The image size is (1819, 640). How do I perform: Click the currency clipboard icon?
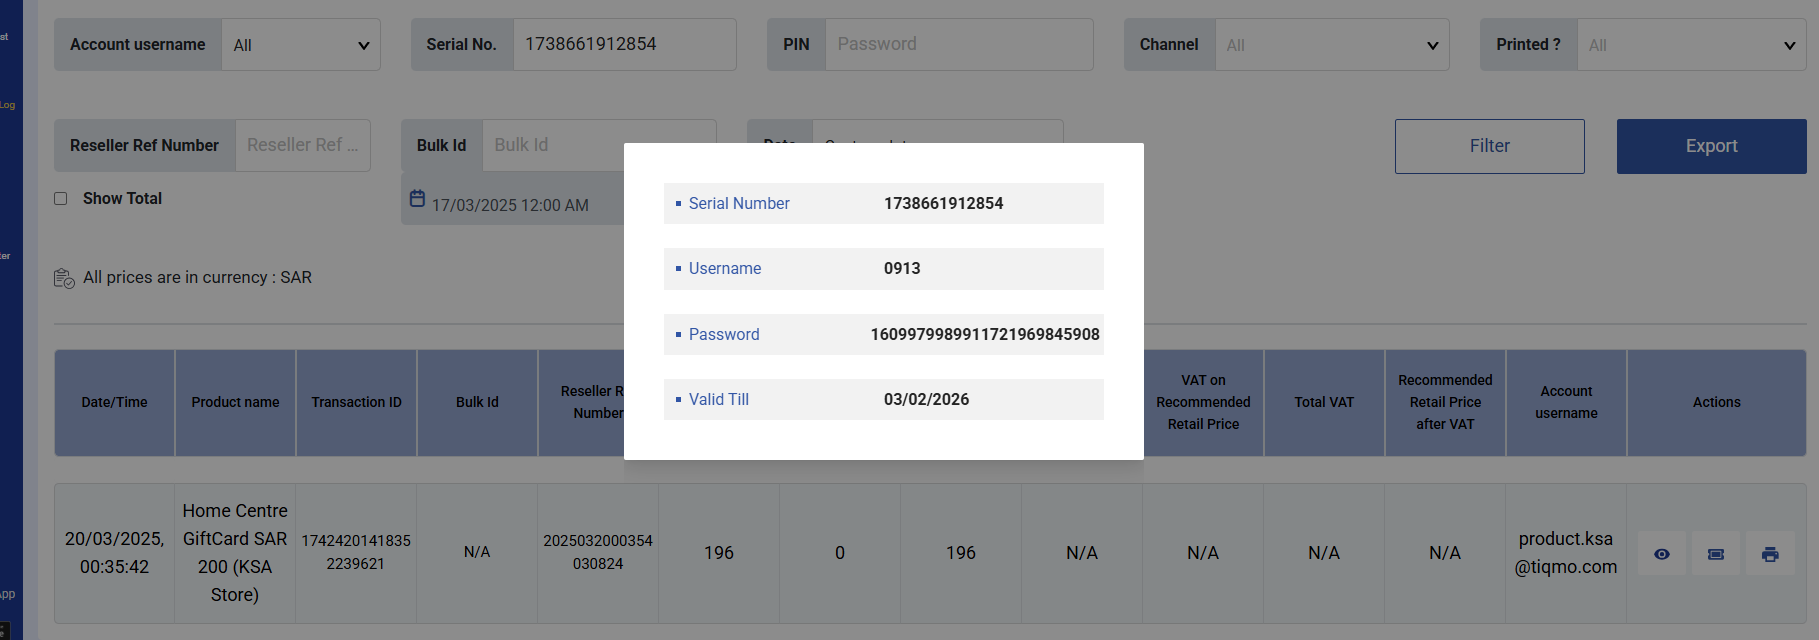[64, 278]
